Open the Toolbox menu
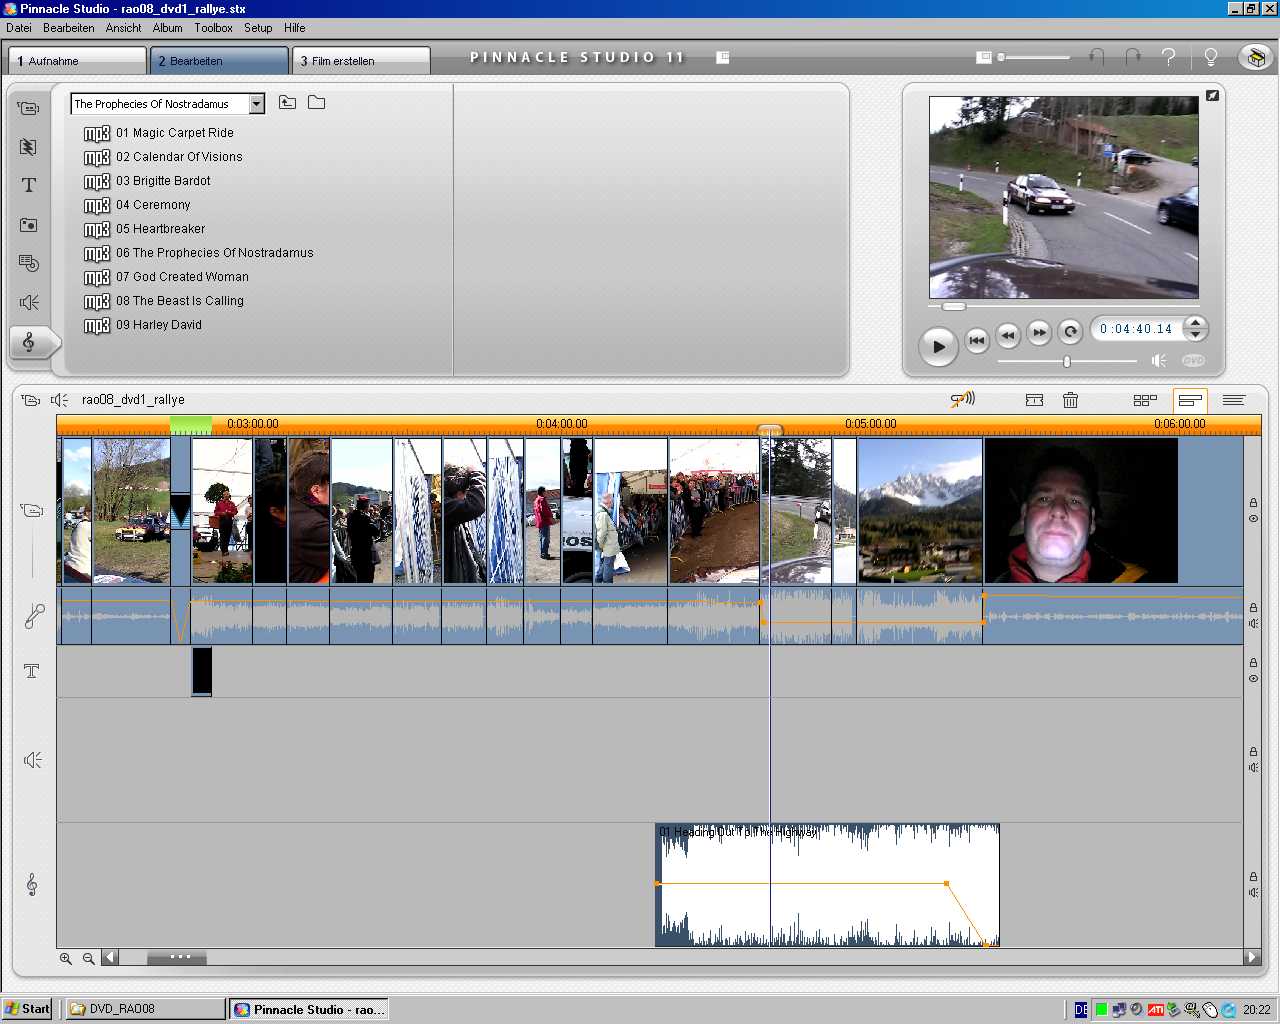 point(213,28)
